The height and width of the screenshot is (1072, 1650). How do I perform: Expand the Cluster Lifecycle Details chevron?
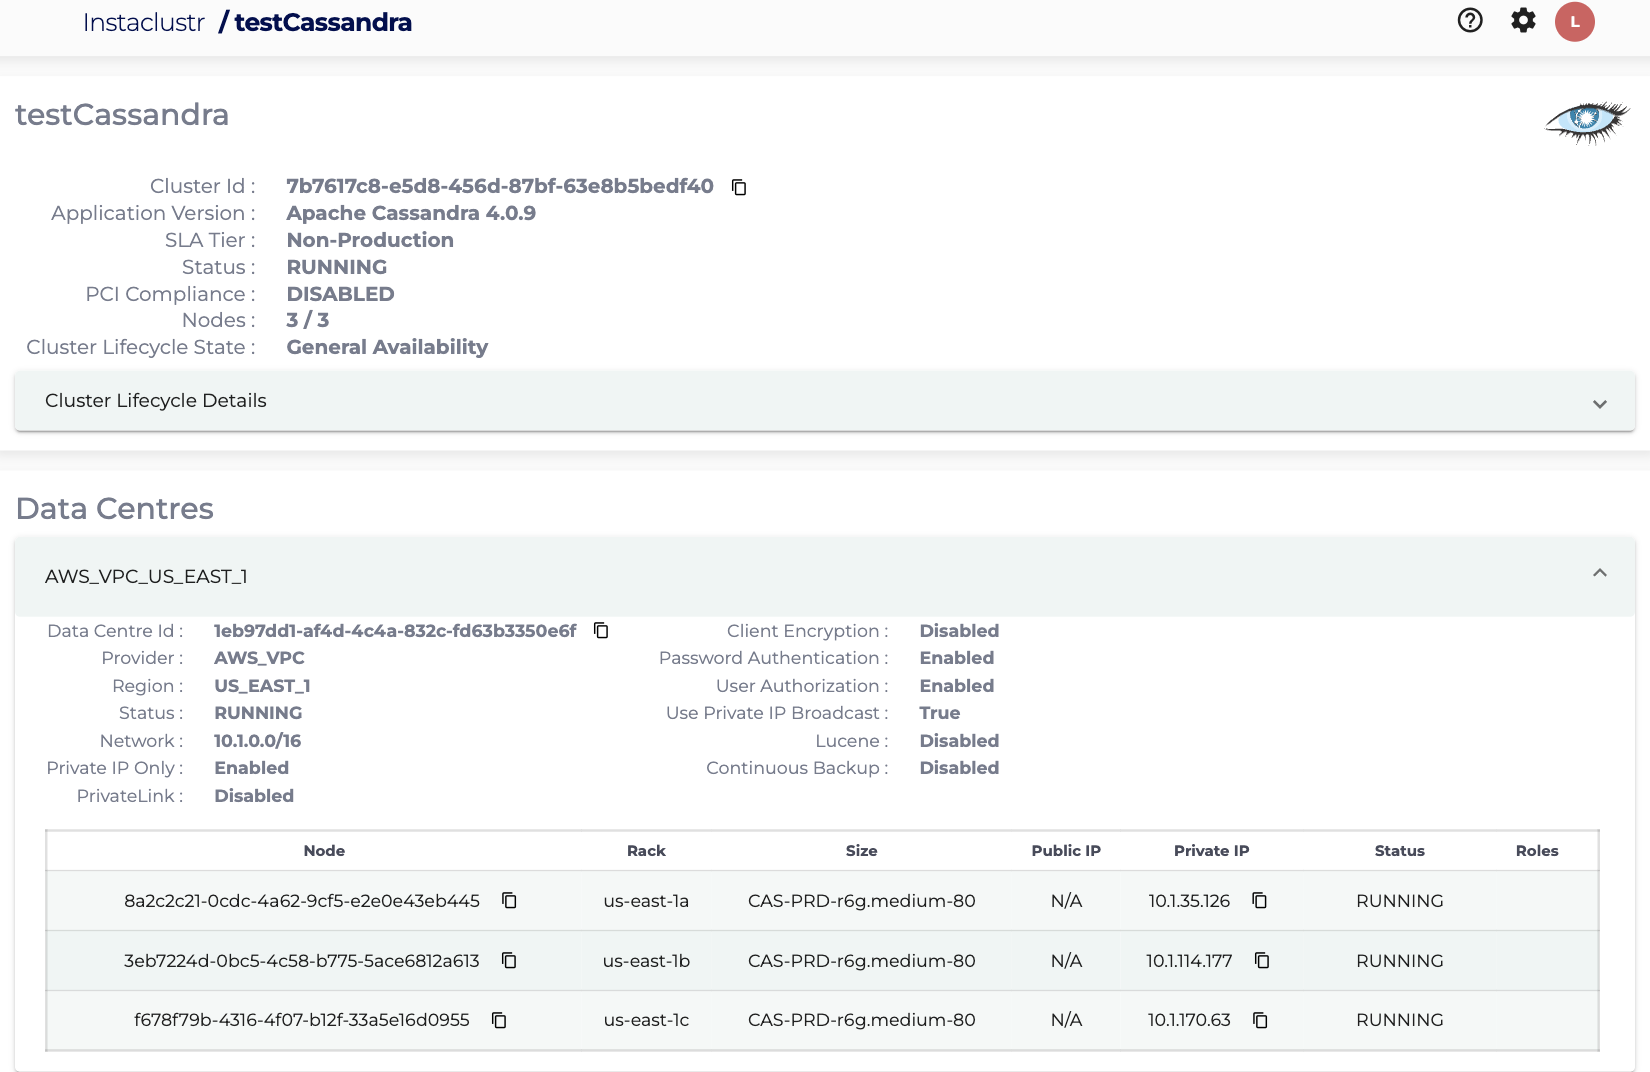click(x=1600, y=404)
